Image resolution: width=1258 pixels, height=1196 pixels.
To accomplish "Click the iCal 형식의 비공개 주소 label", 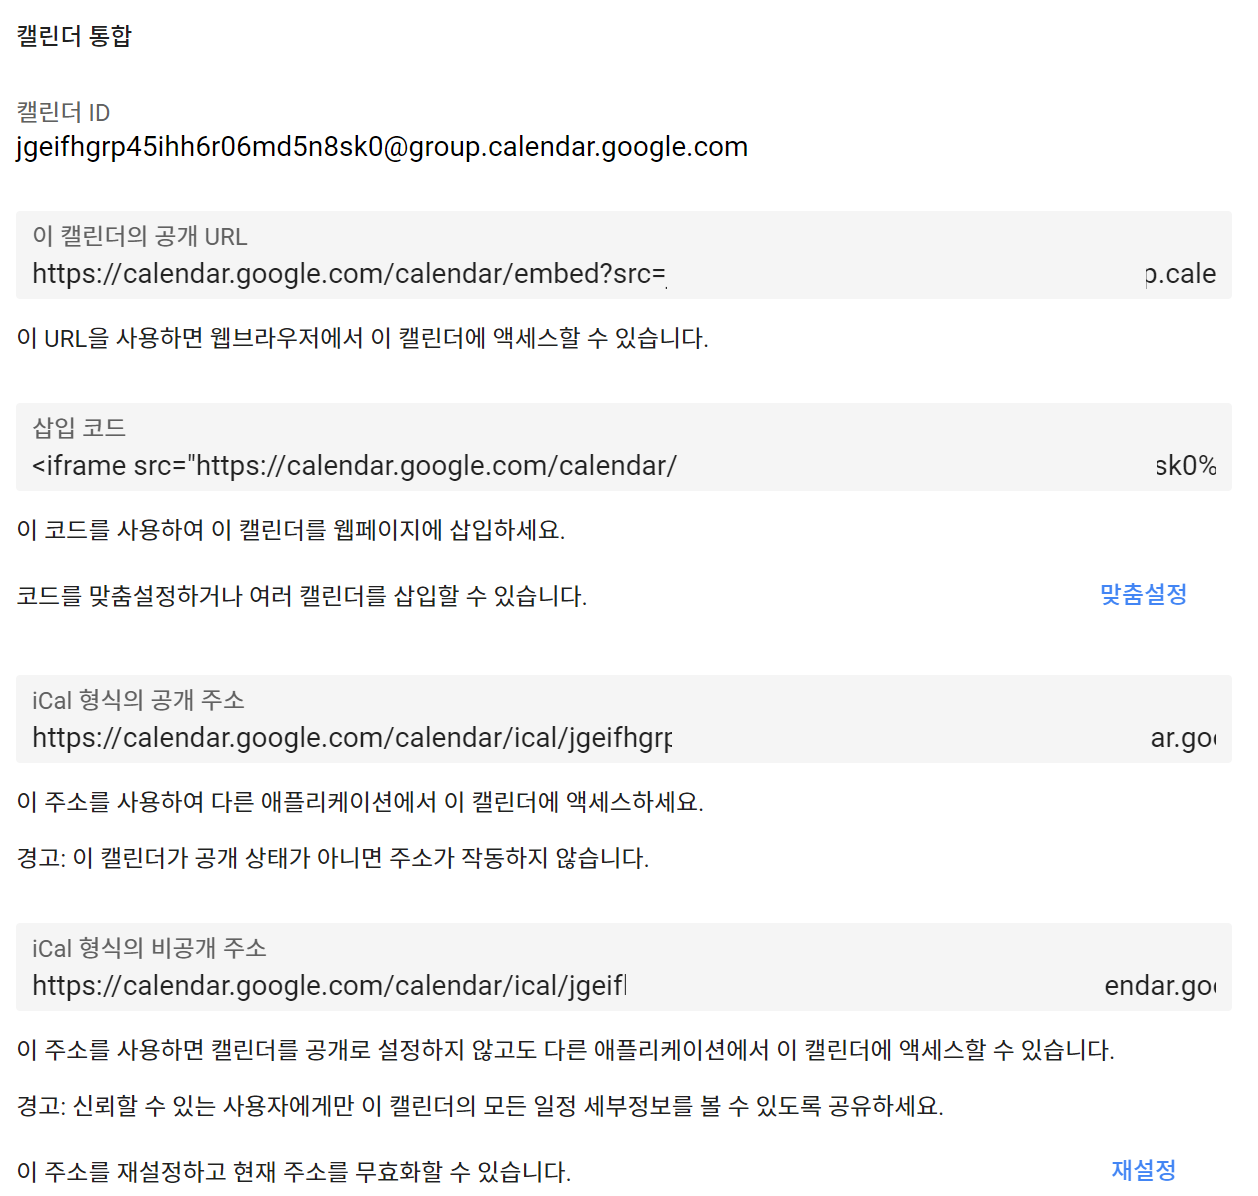I will [149, 948].
